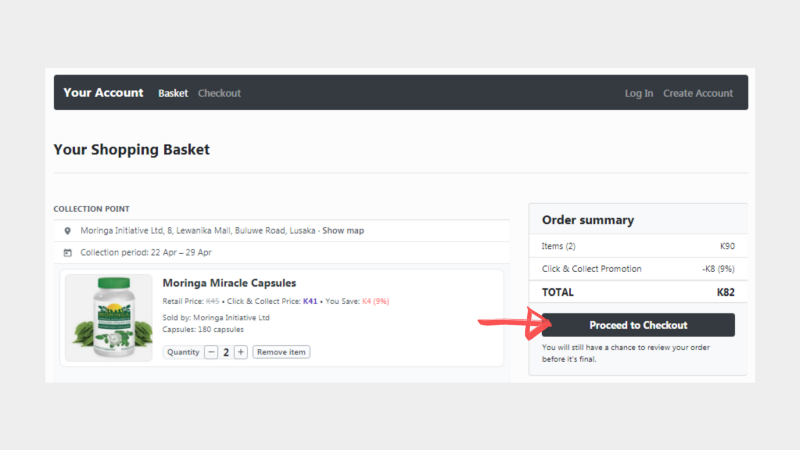Select the 'Collection period: 22 Apr – 29 Apr' text
The height and width of the screenshot is (450, 800).
click(146, 253)
